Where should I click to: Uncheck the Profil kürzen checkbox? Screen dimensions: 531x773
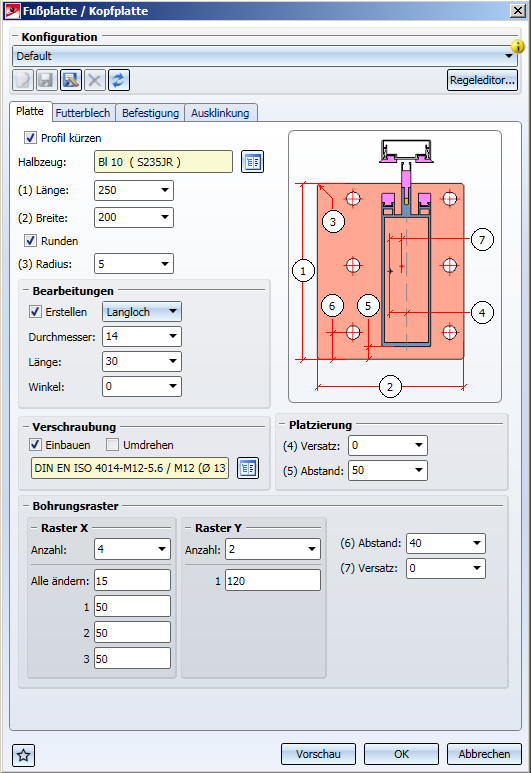pyautogui.click(x=30, y=138)
